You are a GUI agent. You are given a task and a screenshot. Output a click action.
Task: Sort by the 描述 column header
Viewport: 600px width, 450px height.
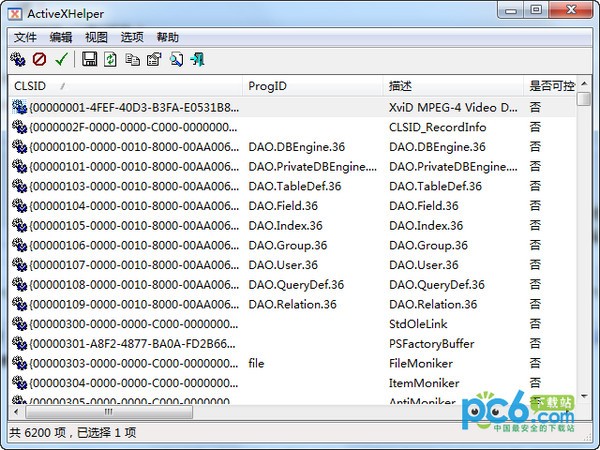(x=453, y=86)
